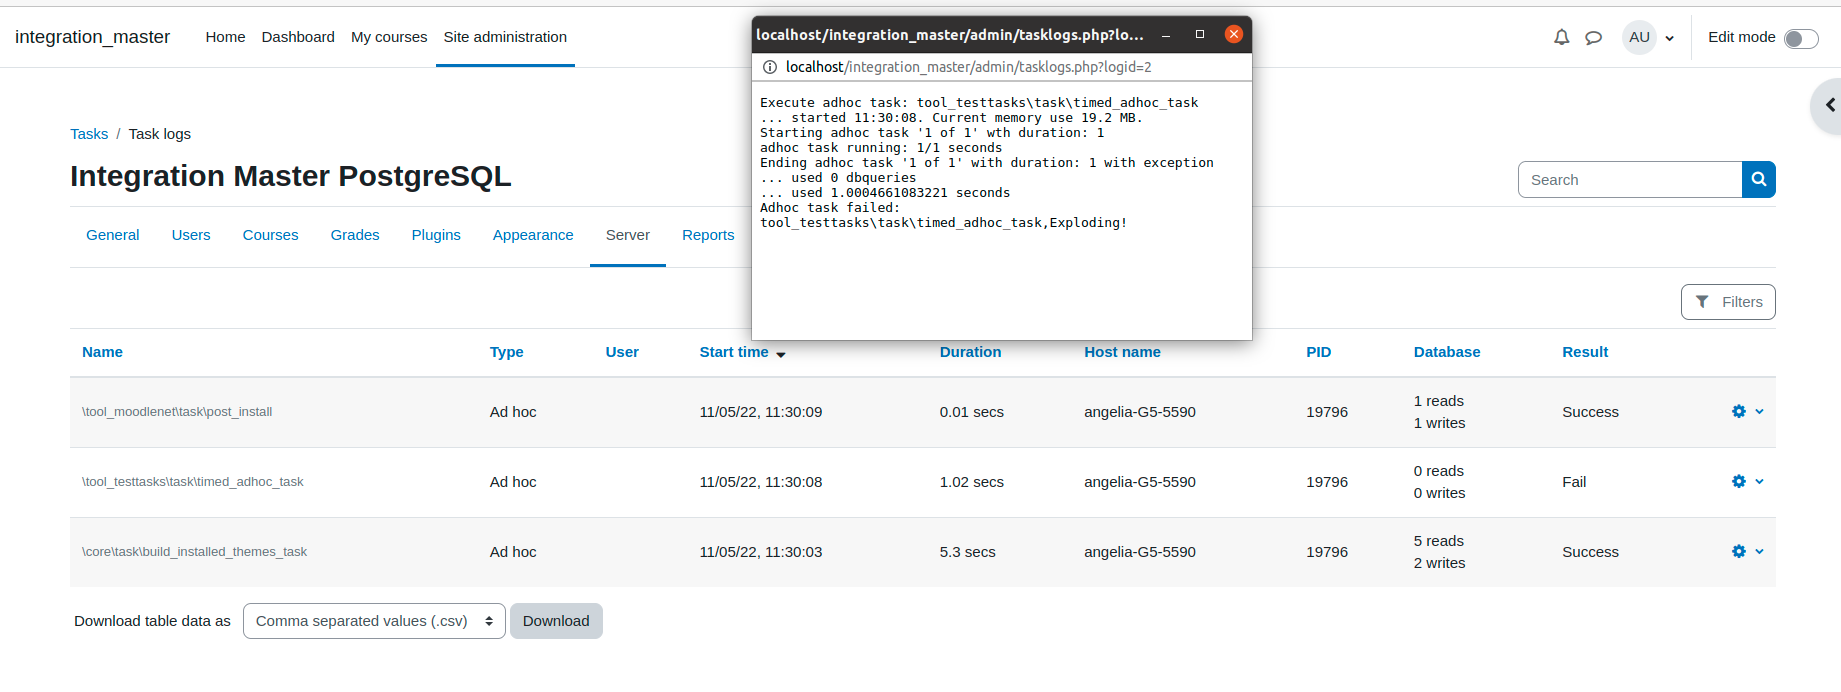
Task: Sort table by Host name column
Action: 1122,352
